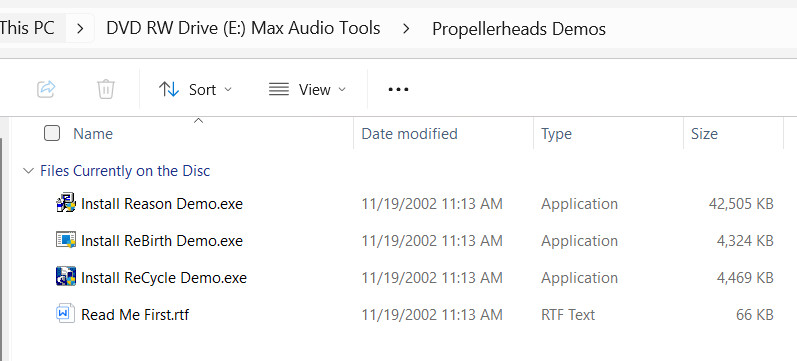Select the Install ReBirth Demo.exe icon
Screen dimensions: 797x361
[x=66, y=240]
